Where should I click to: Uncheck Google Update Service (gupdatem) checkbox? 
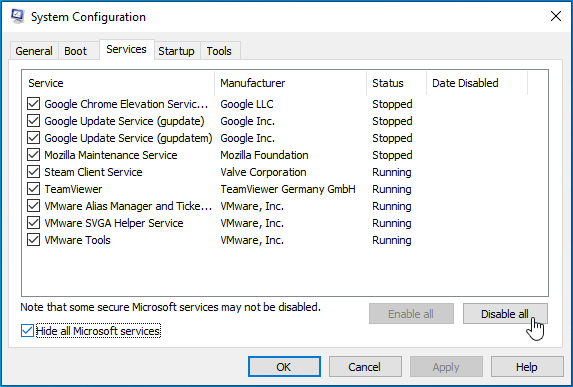pyautogui.click(x=33, y=138)
